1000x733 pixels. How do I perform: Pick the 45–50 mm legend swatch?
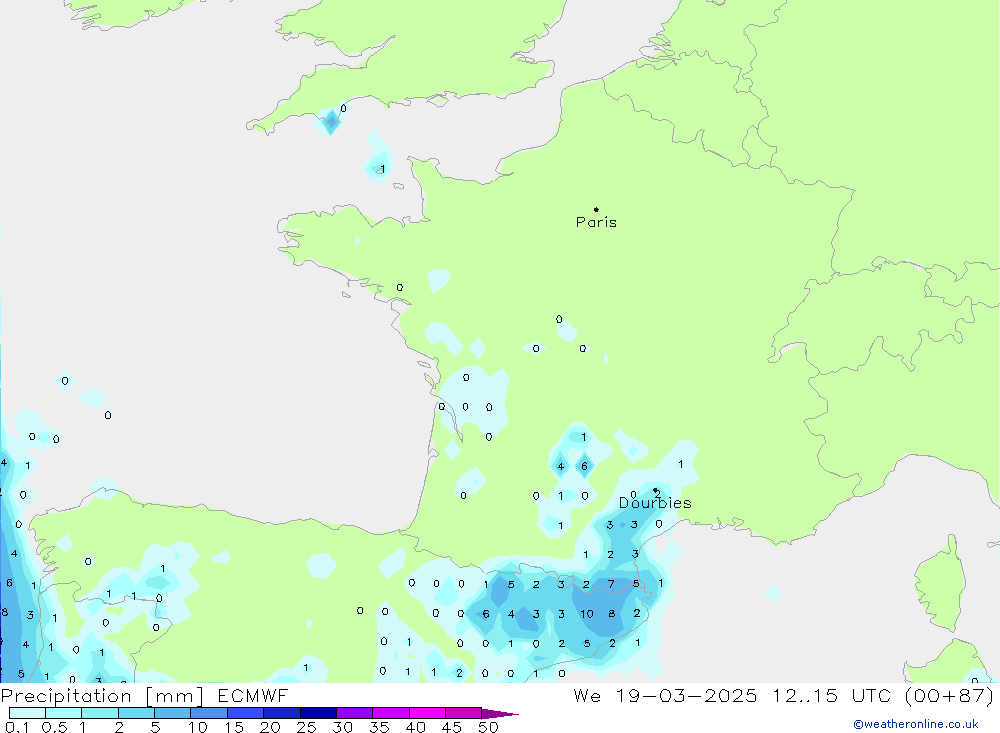pyautogui.click(x=463, y=713)
